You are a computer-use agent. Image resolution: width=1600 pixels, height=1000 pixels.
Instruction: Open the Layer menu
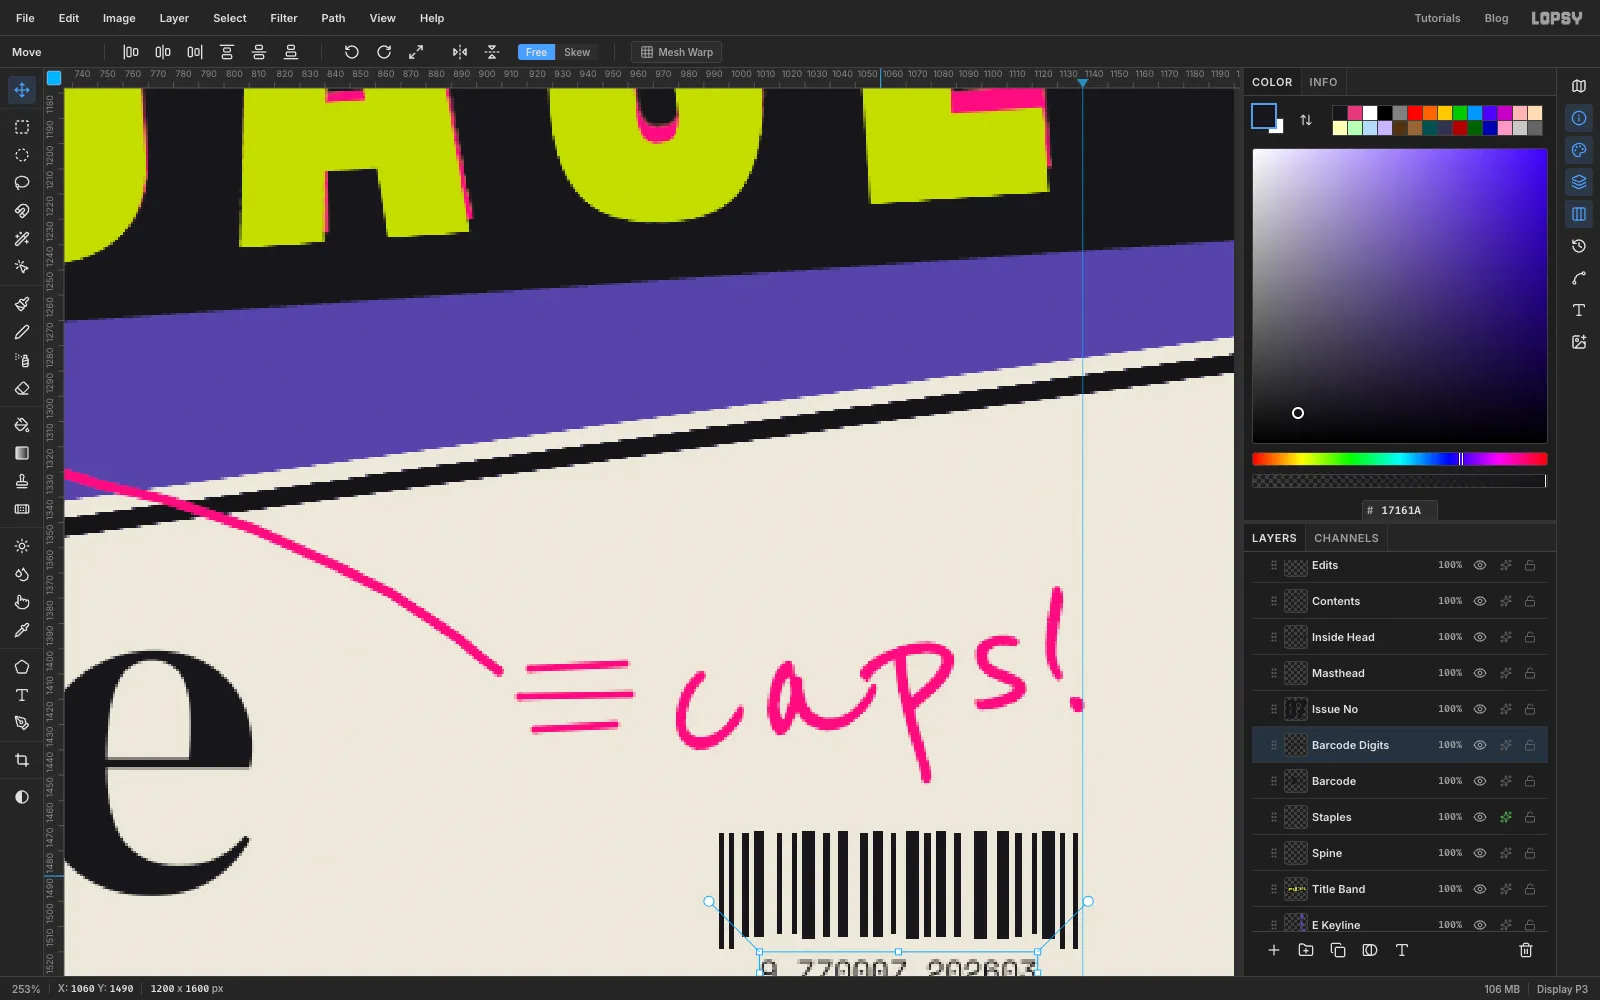point(174,18)
